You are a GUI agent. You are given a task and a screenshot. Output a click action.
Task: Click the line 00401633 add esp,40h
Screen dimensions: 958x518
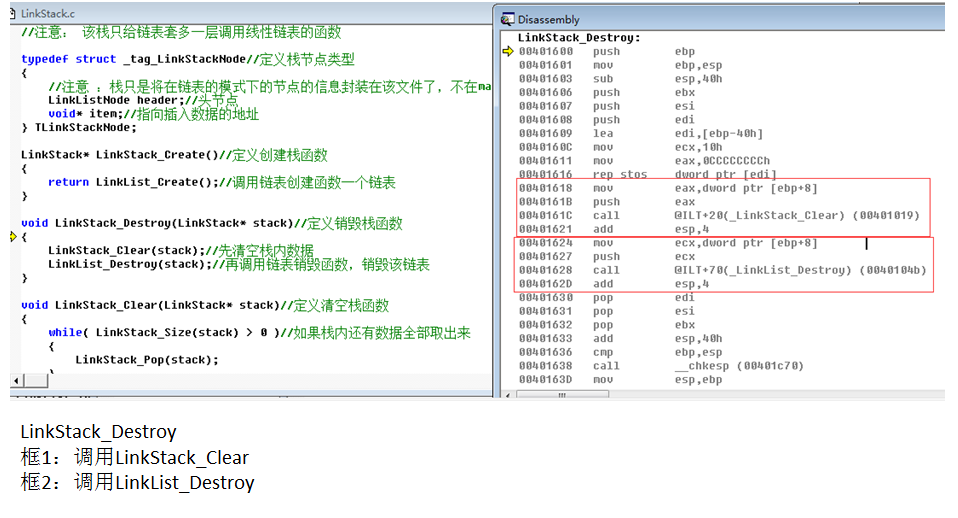tap(620, 338)
